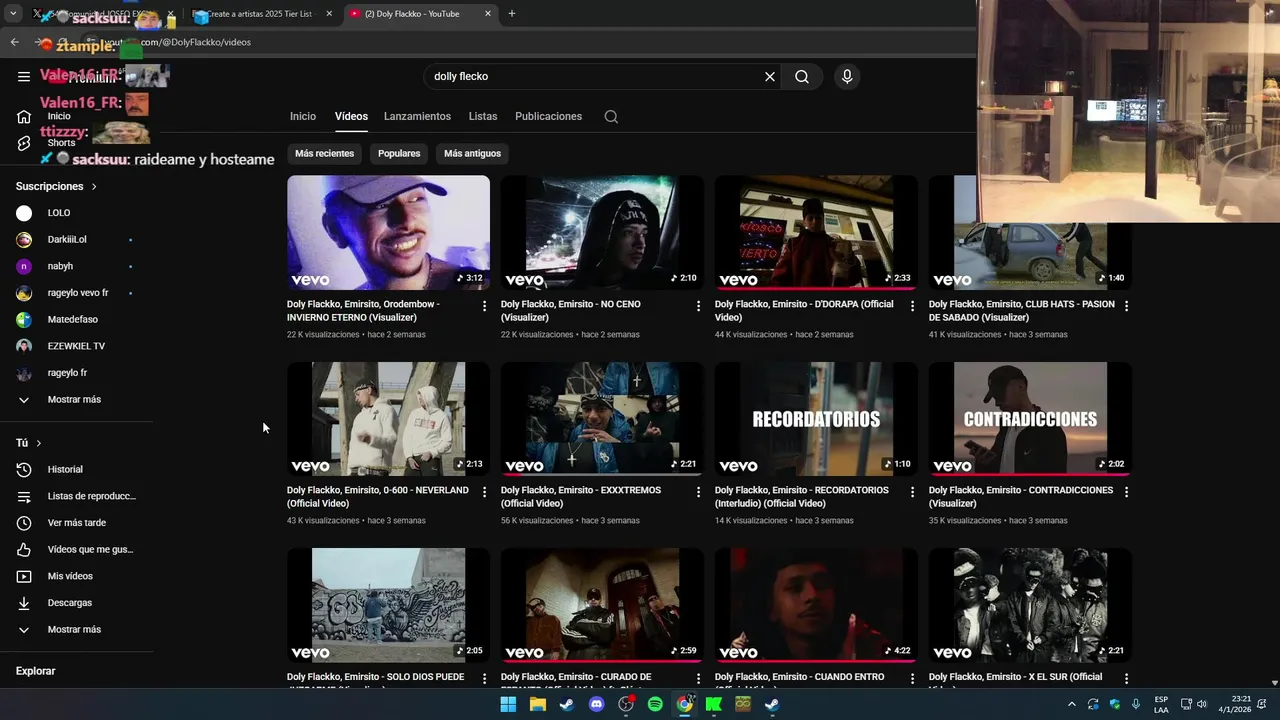Image resolution: width=1280 pixels, height=720 pixels.
Task: Play SOLO DIOS PUEDE graffiti thumbnail
Action: 388,605
